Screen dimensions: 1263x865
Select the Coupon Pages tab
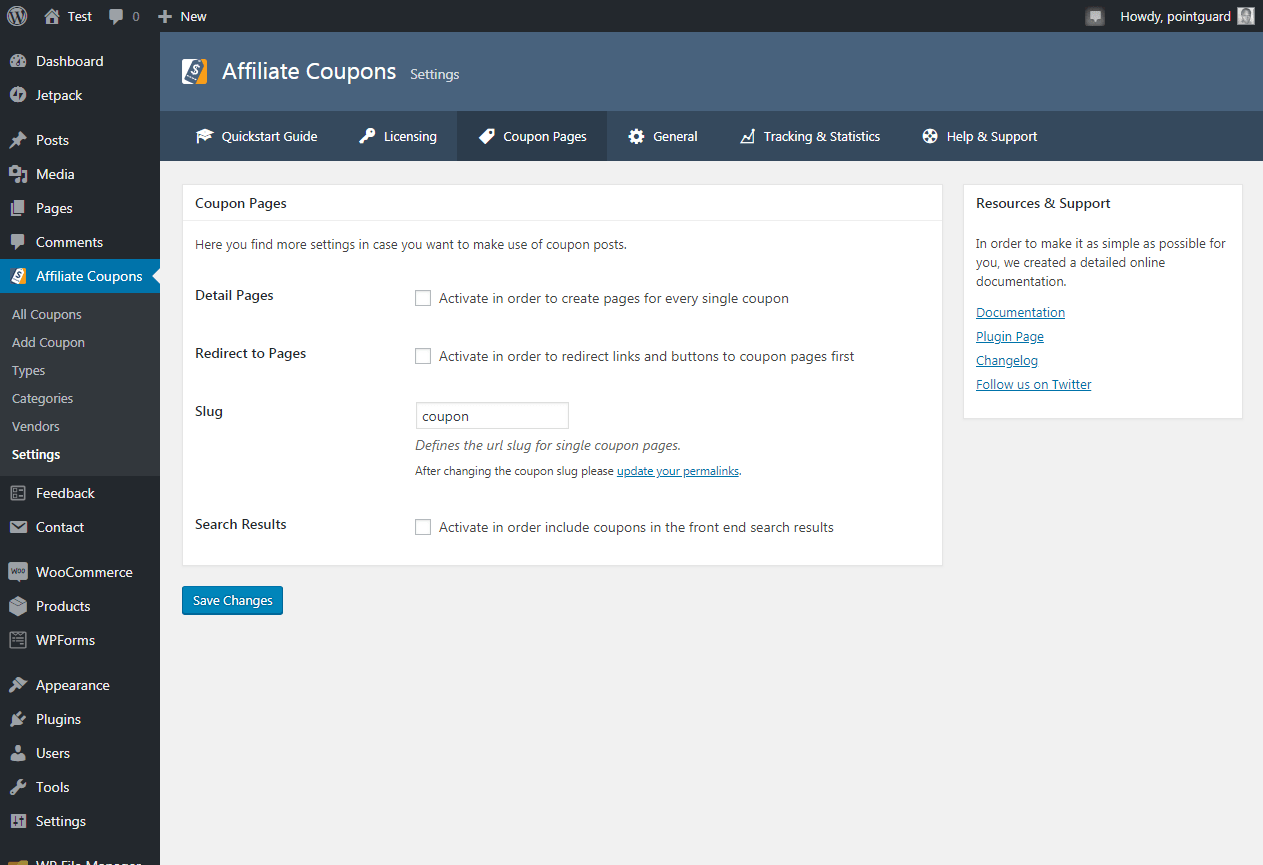pos(532,136)
